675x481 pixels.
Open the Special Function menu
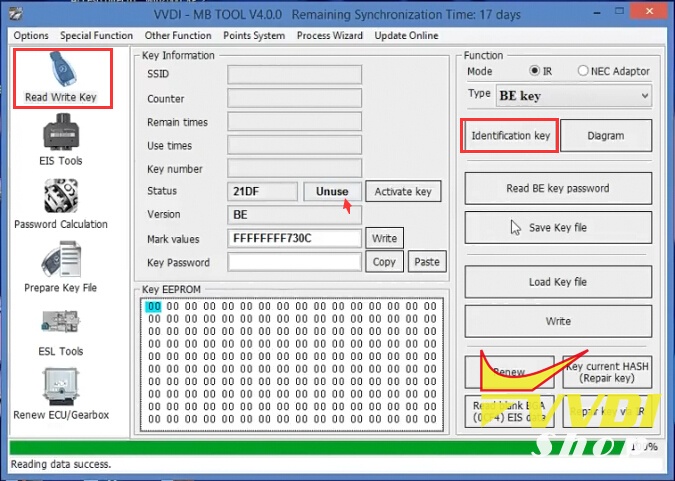click(96, 35)
